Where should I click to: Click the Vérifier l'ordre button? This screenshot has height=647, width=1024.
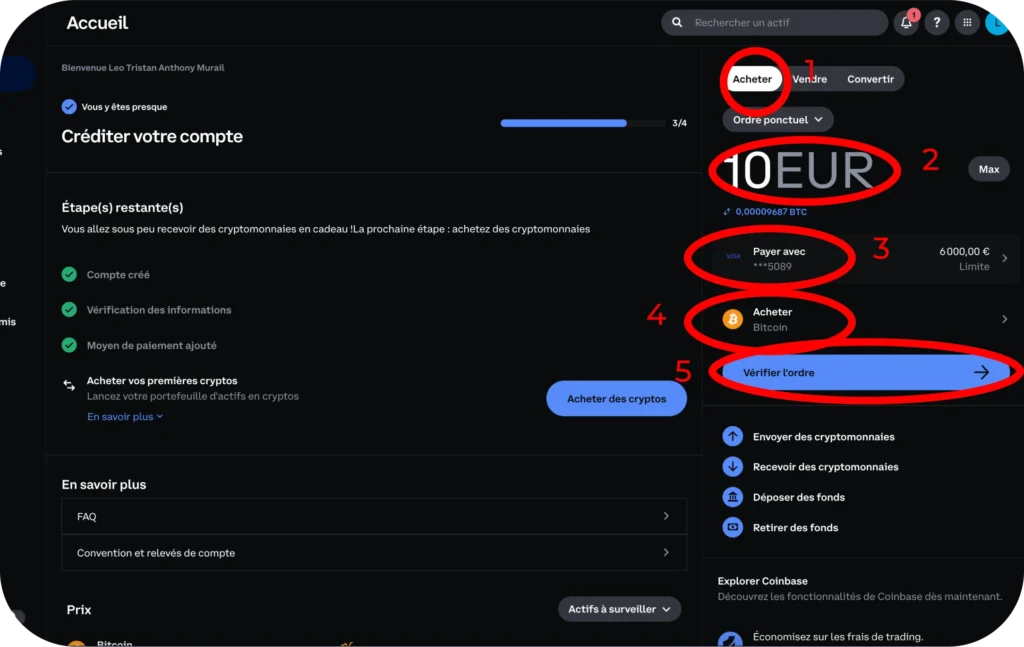point(865,372)
